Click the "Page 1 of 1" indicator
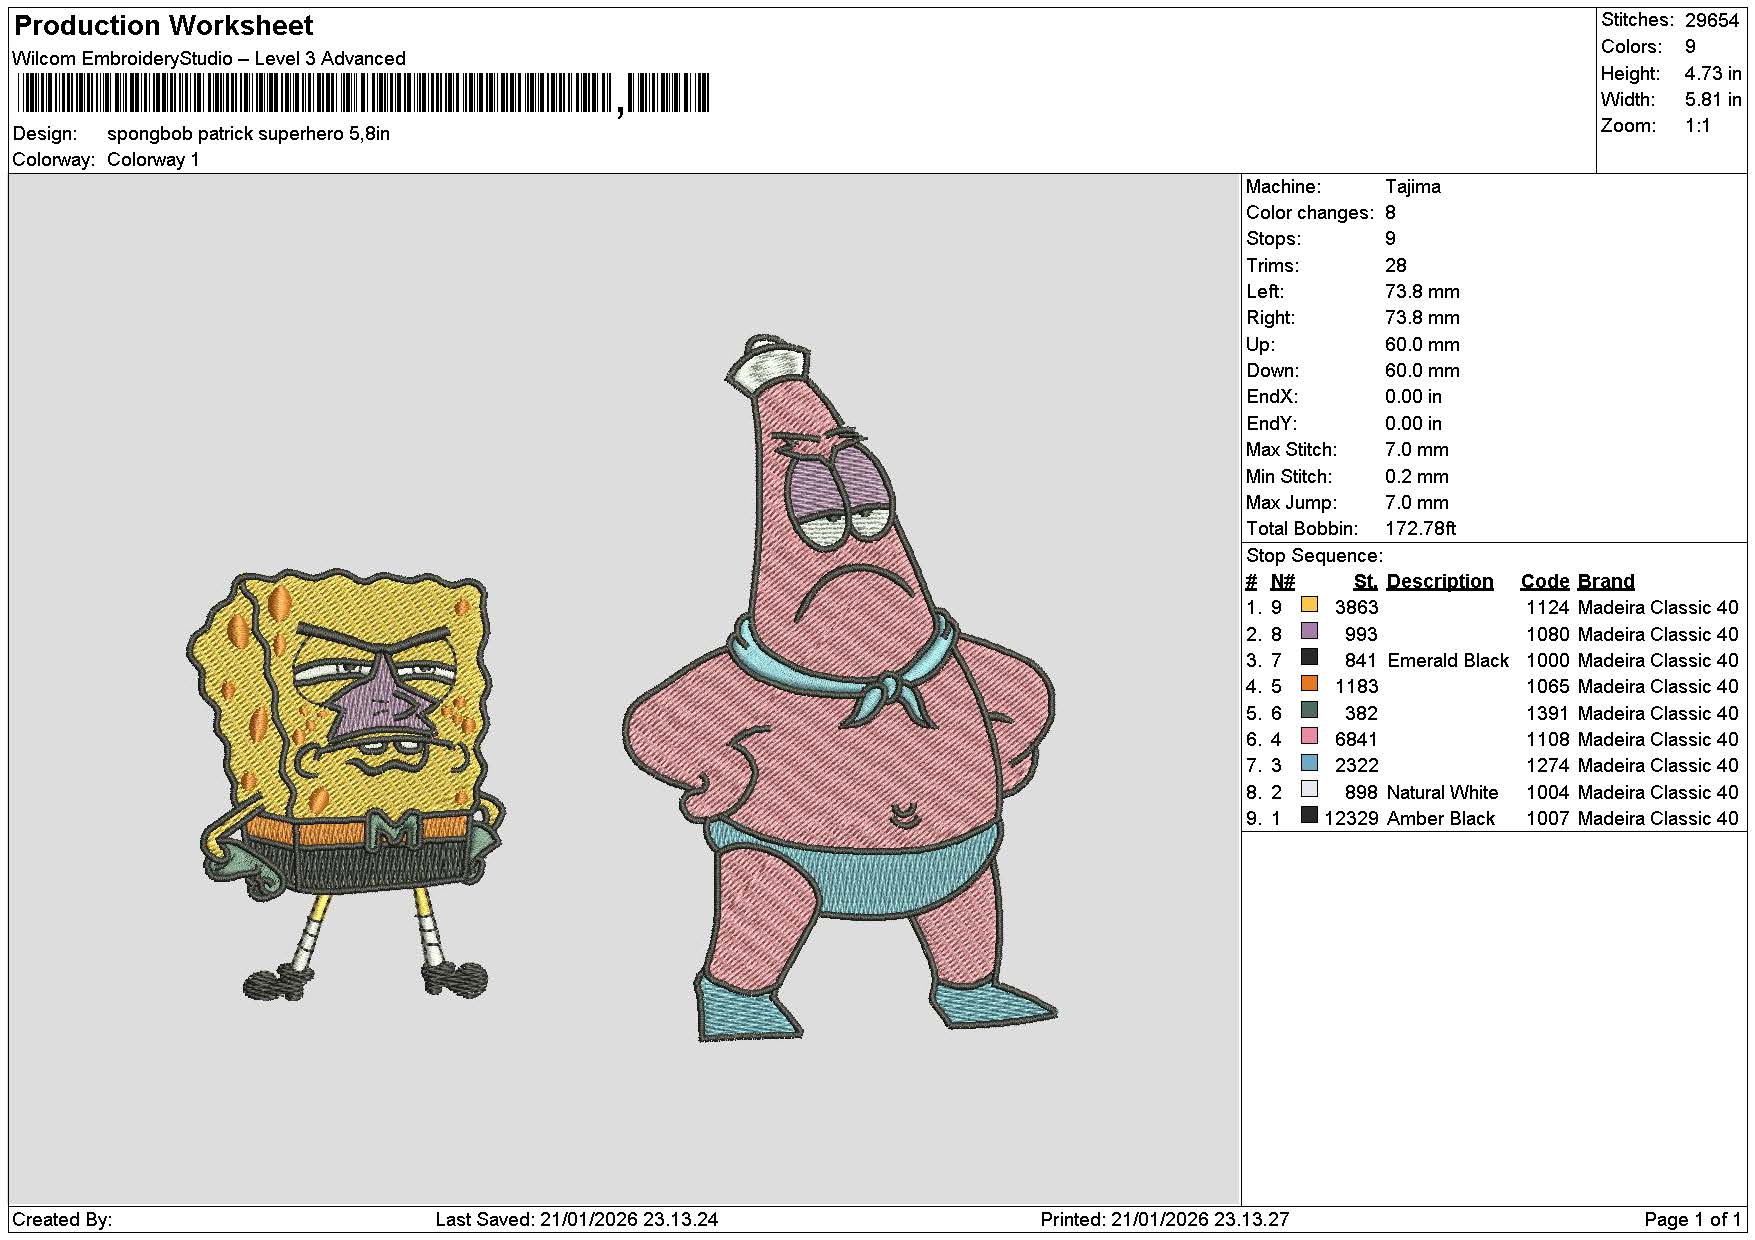The width and height of the screenshot is (1755, 1240). 1692,1220
